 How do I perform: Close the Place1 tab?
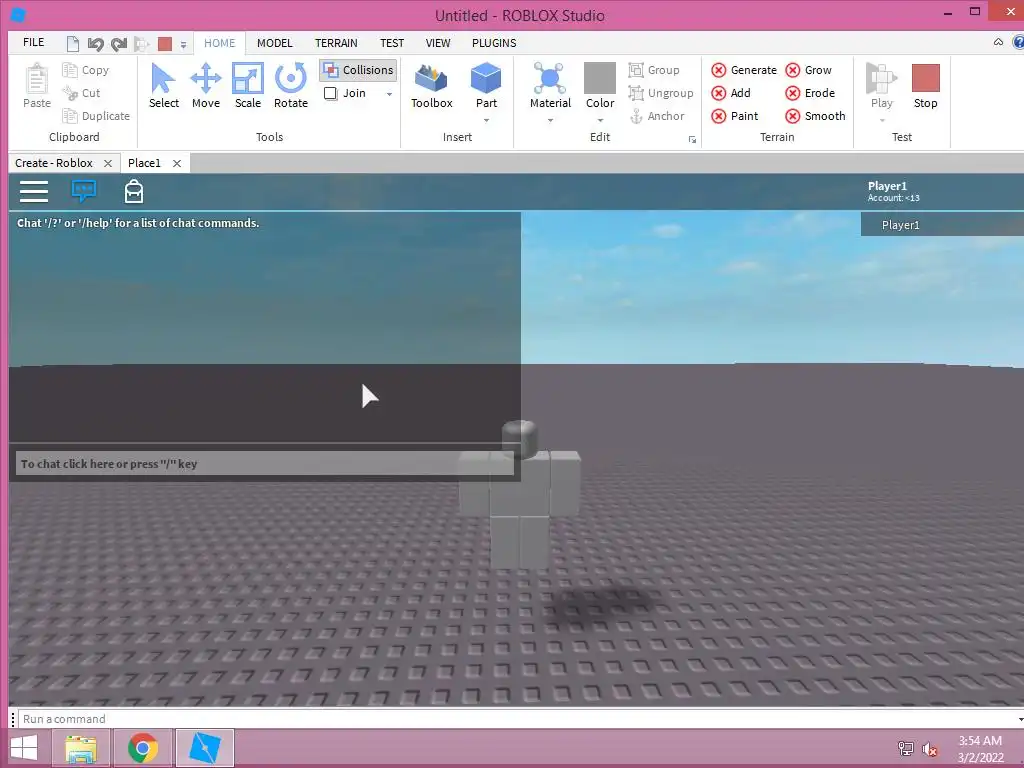pos(176,163)
